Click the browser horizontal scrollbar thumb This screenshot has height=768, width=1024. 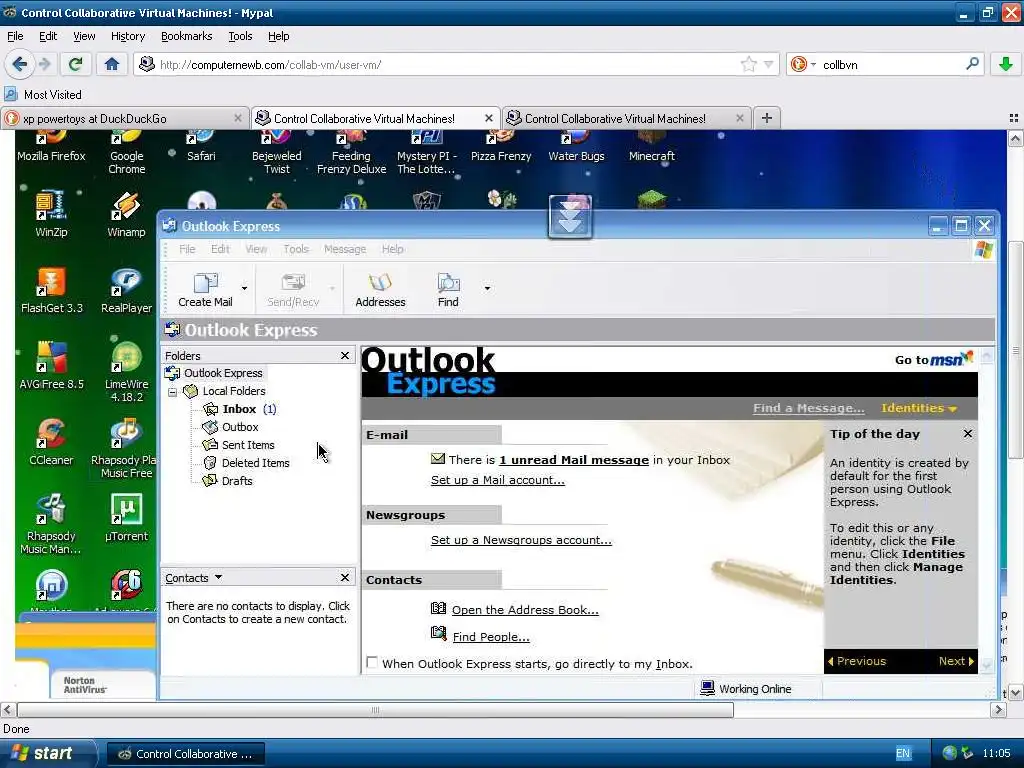(x=375, y=710)
